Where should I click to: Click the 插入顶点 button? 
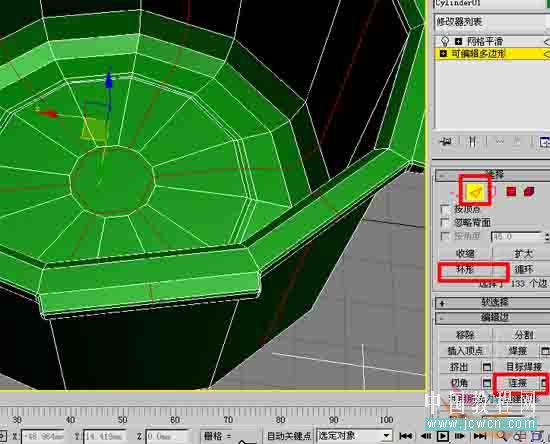pos(465,351)
